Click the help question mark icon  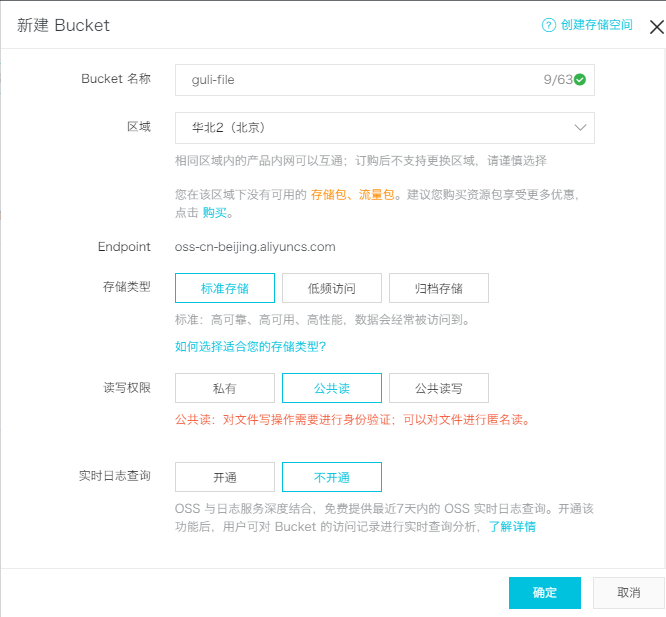pyautogui.click(x=548, y=25)
